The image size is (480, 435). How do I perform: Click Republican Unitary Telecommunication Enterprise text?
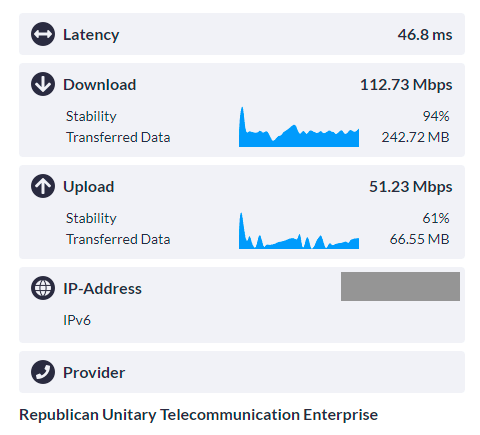pyautogui.click(x=199, y=415)
